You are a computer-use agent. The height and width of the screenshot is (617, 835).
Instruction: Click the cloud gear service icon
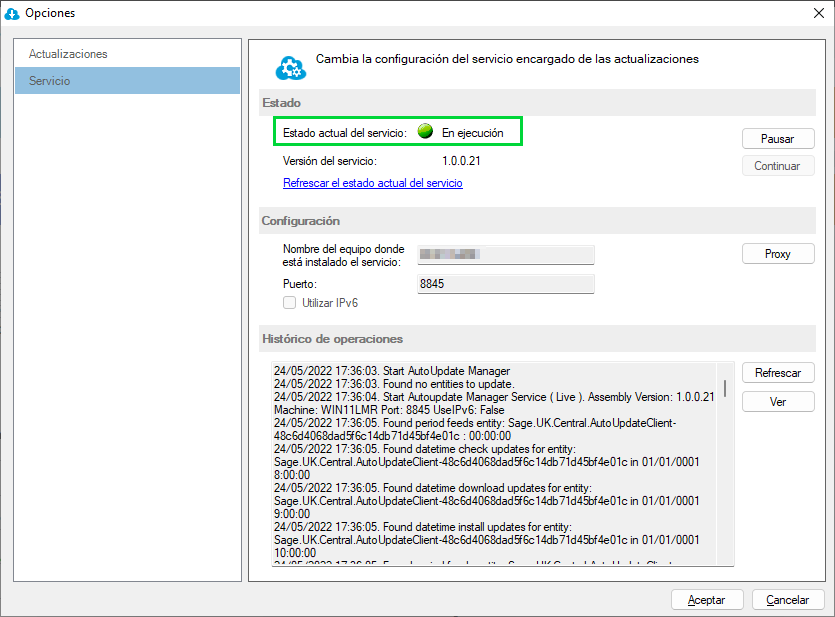[291, 68]
